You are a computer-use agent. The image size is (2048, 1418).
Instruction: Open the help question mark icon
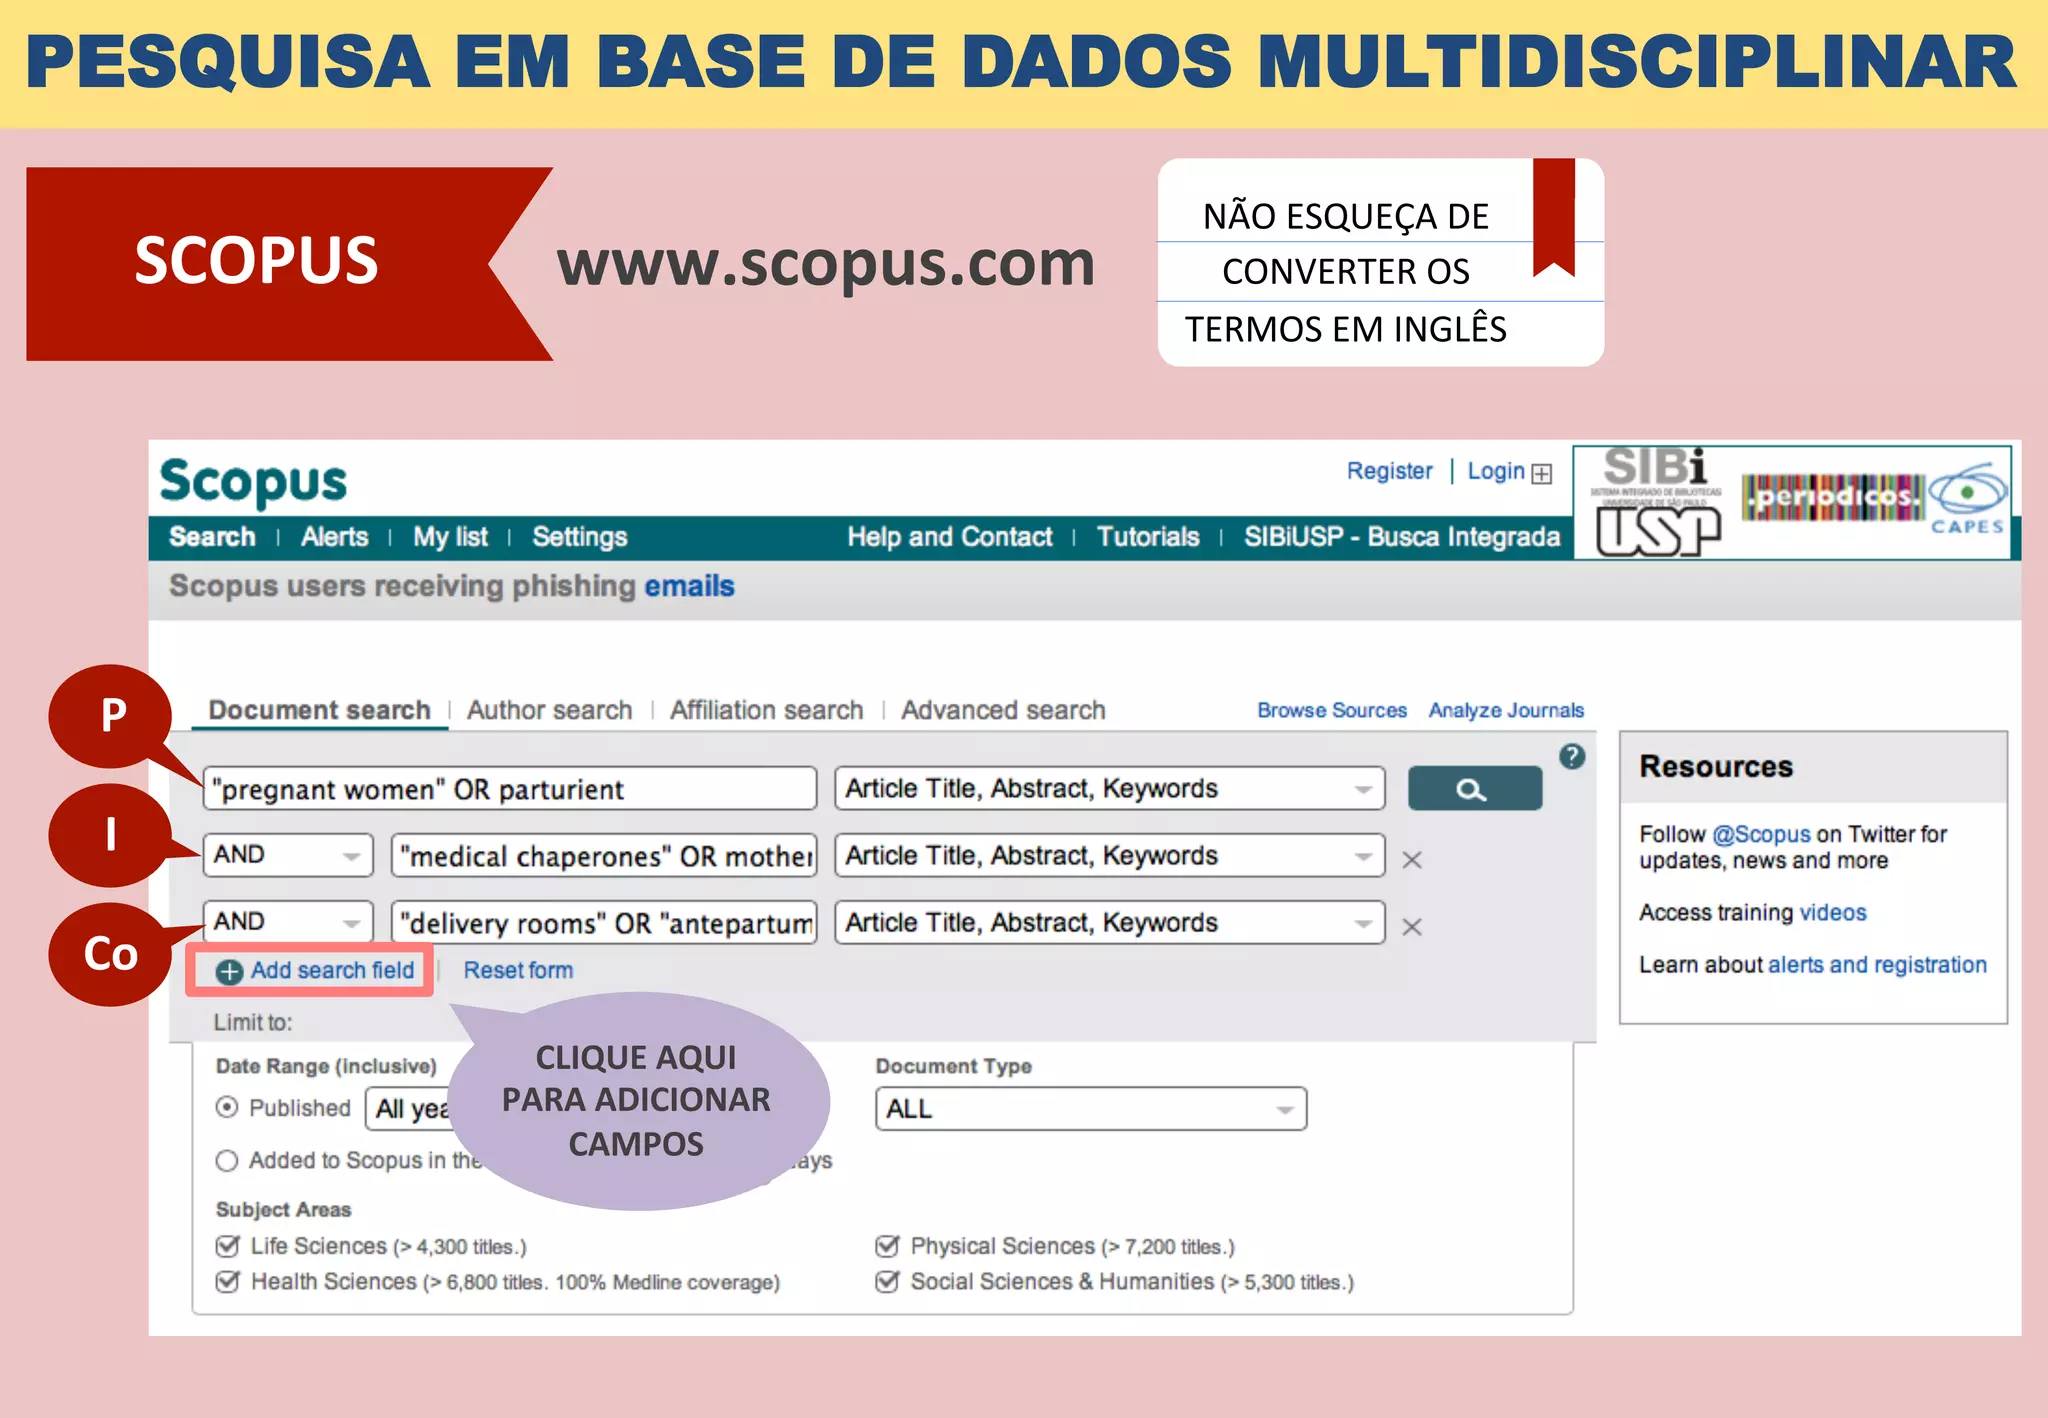(1571, 757)
